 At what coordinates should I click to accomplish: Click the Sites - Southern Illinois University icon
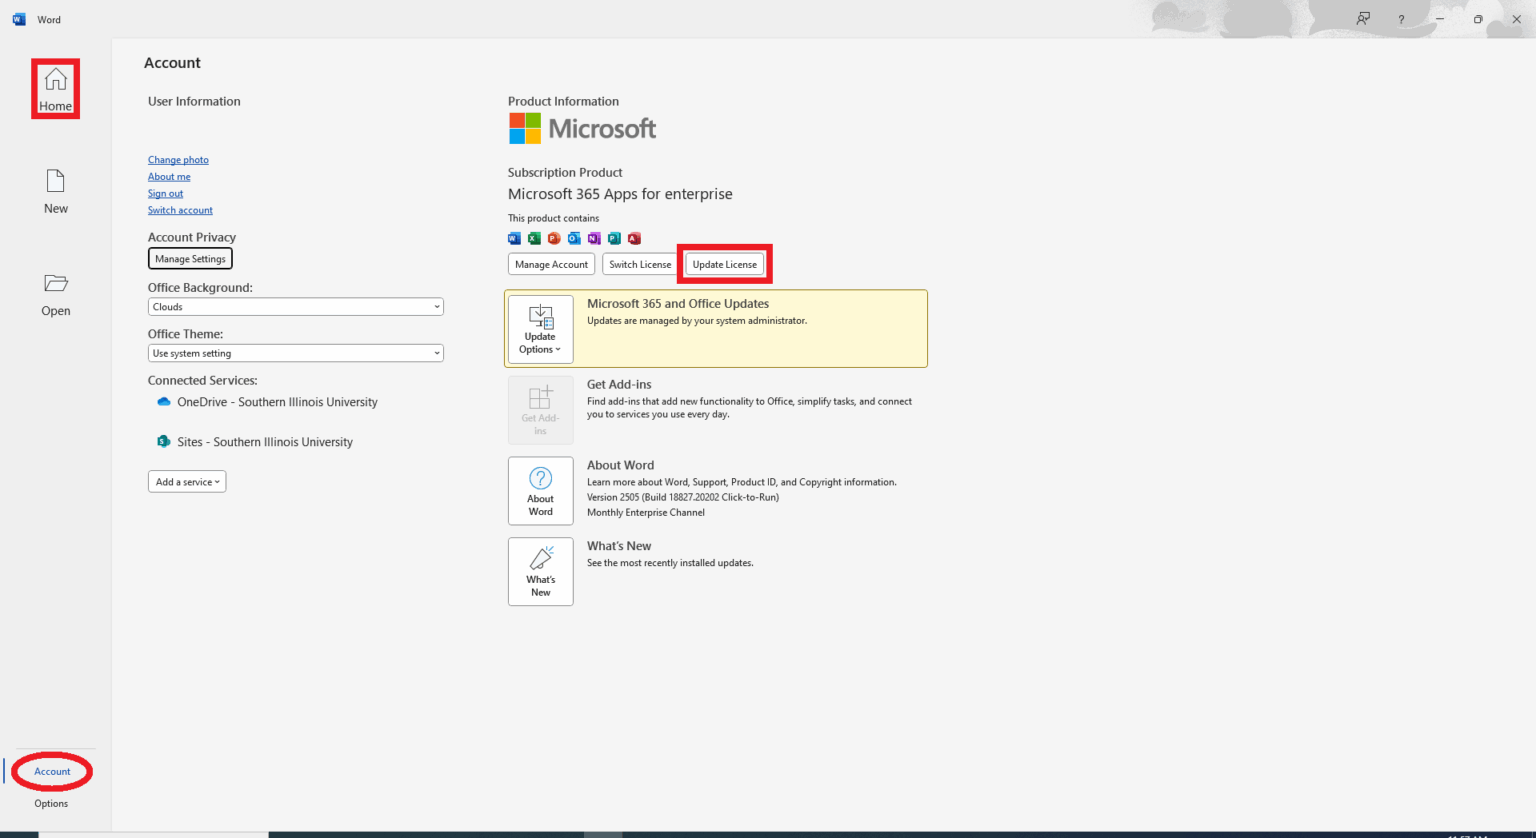pyautogui.click(x=163, y=441)
